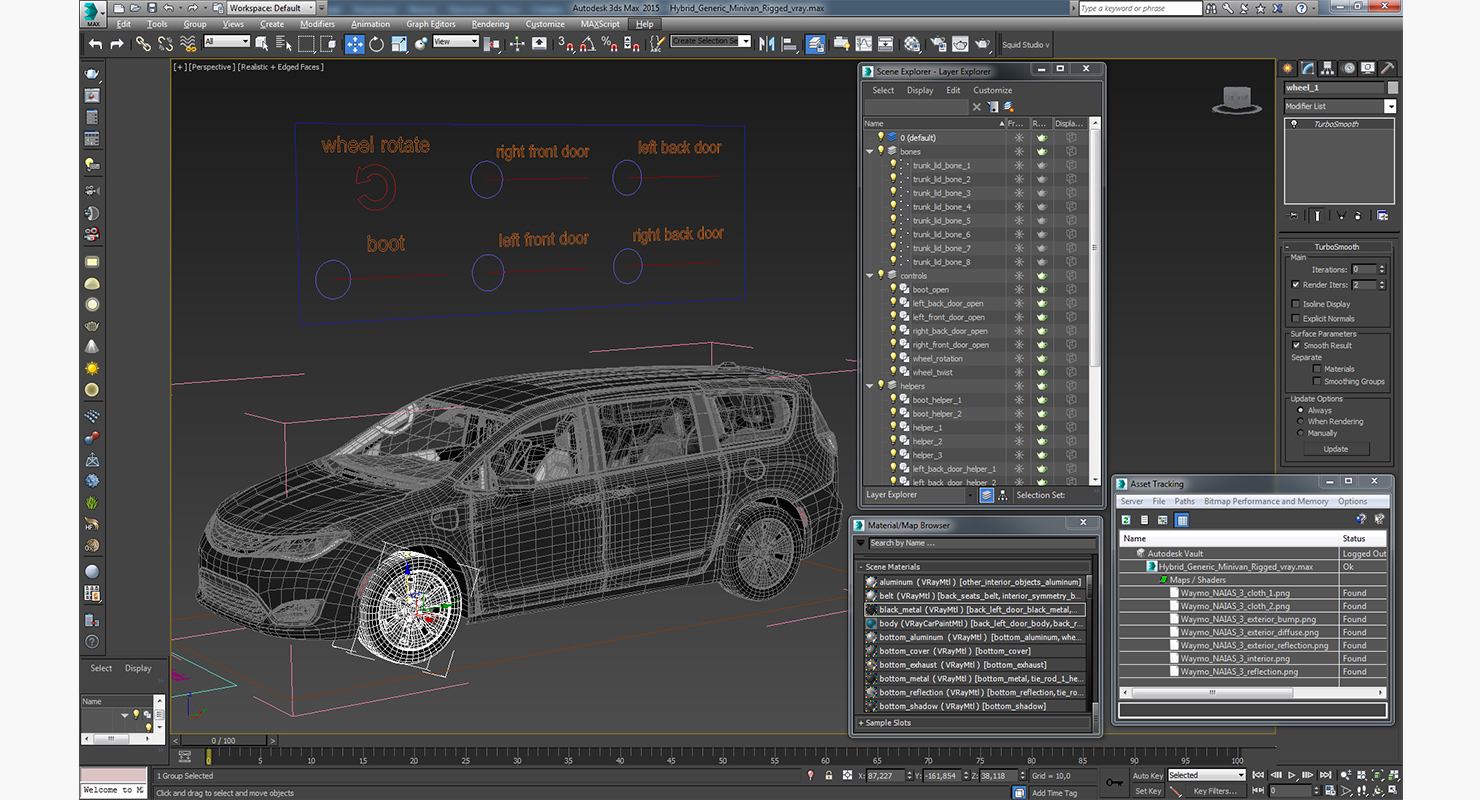Activate the Select and Link tool
Screen dimensions: 1480x800
pos(143,44)
